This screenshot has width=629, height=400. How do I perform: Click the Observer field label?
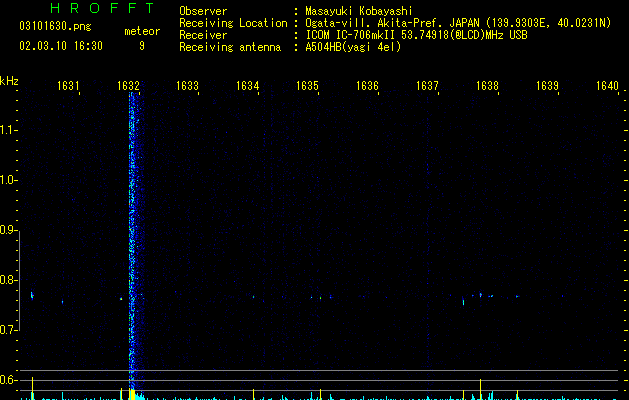[x=203, y=11]
